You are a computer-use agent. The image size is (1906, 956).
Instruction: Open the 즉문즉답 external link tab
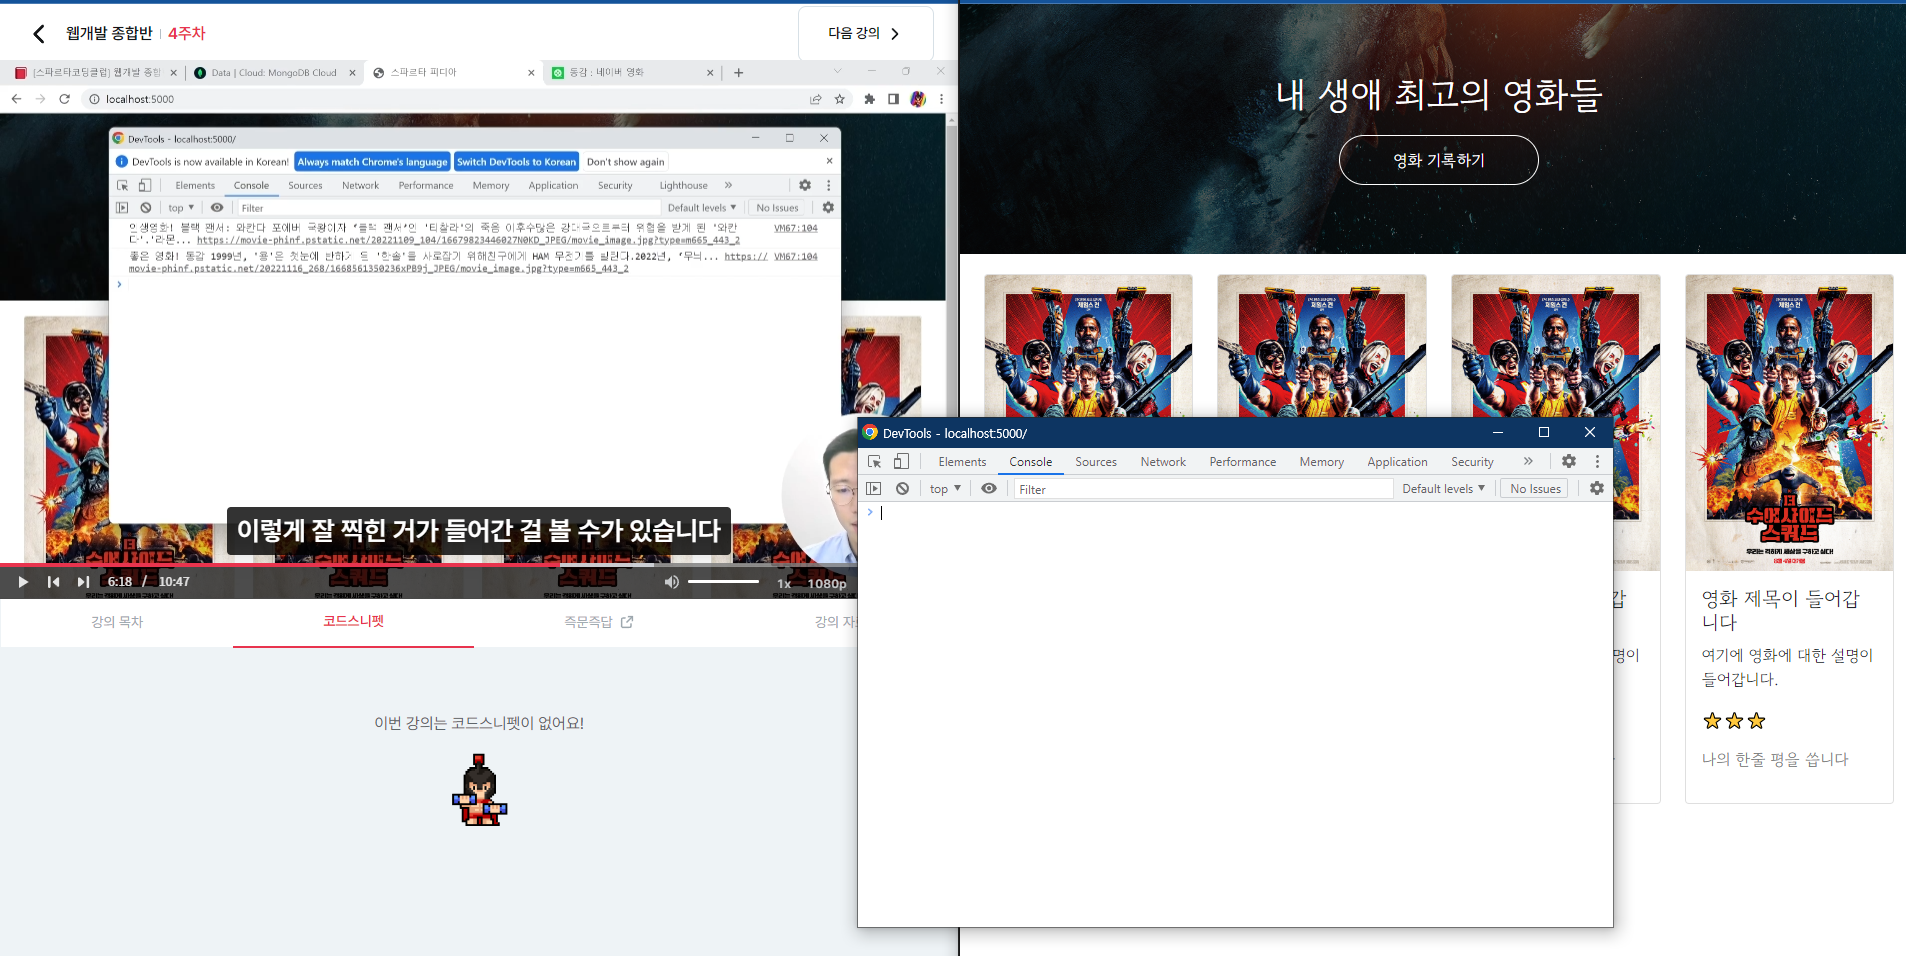tap(598, 622)
